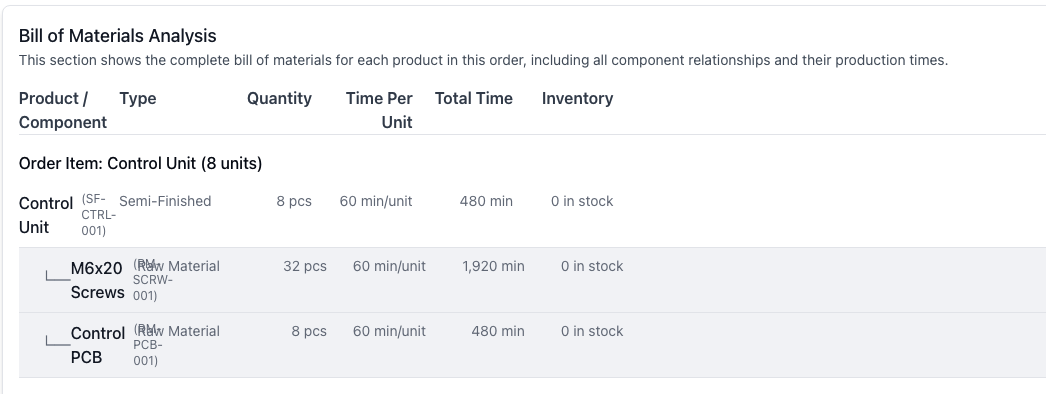This screenshot has width=1046, height=394.
Task: Click the Semi-Finished type label
Action: pos(165,201)
